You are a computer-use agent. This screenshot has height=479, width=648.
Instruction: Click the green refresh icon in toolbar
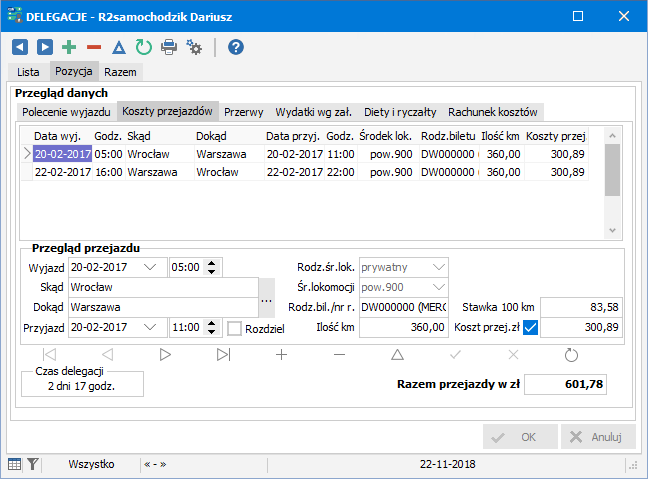tap(144, 47)
